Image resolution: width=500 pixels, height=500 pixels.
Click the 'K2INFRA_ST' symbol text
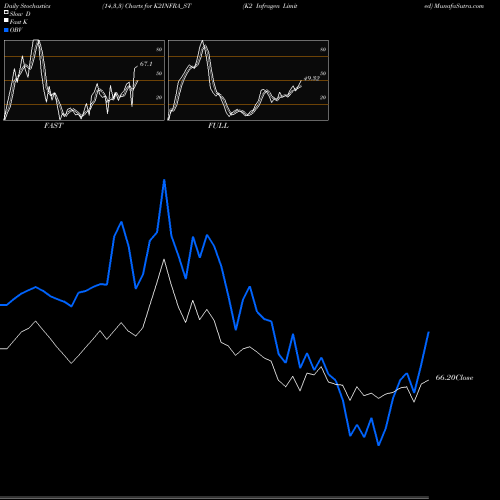[x=173, y=6]
